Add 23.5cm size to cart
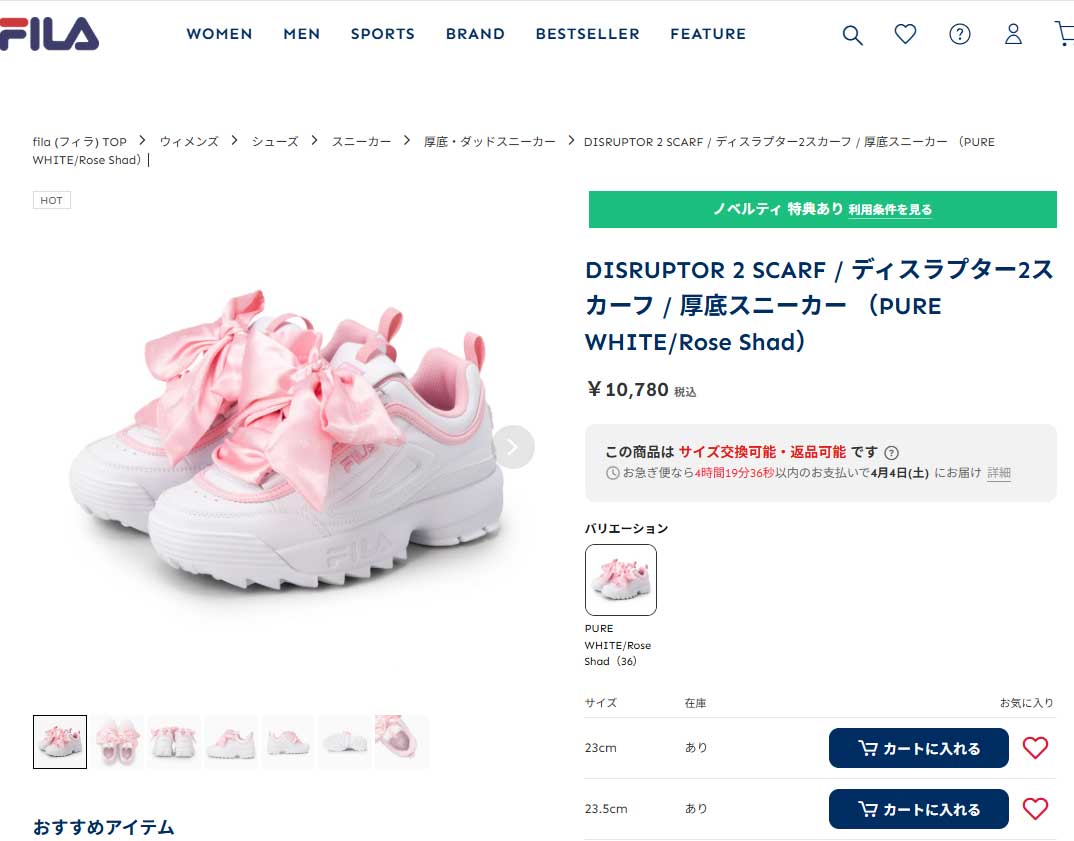 pos(918,809)
